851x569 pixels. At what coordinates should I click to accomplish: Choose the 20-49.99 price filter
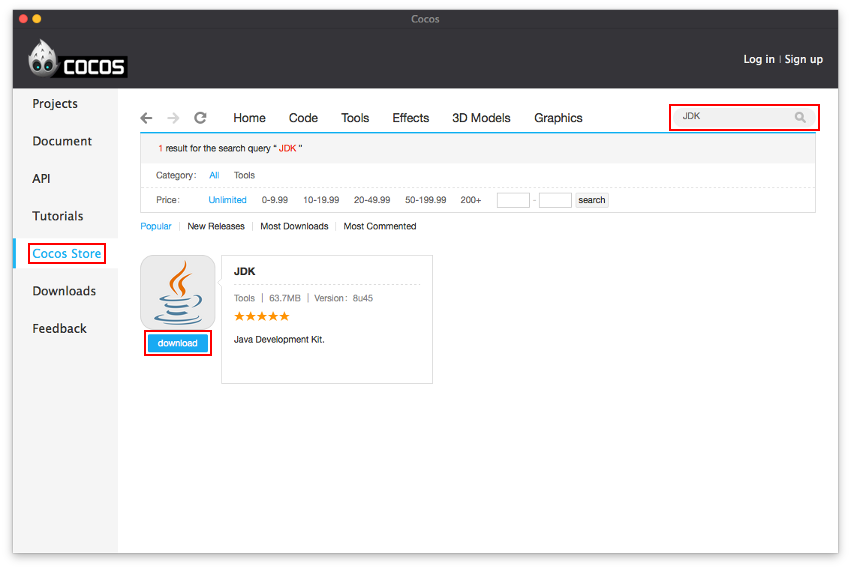372,200
